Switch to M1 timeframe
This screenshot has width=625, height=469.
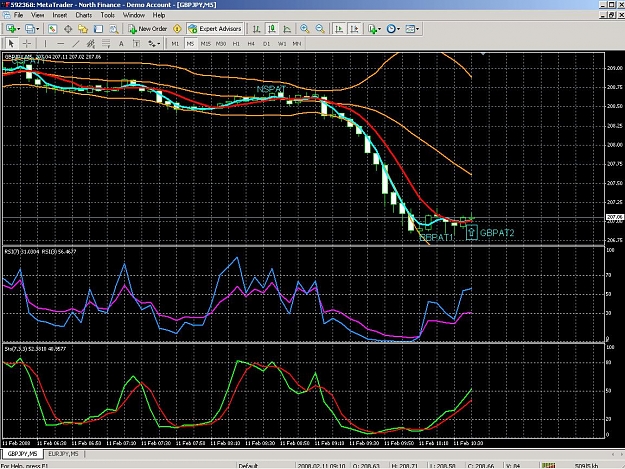point(175,43)
